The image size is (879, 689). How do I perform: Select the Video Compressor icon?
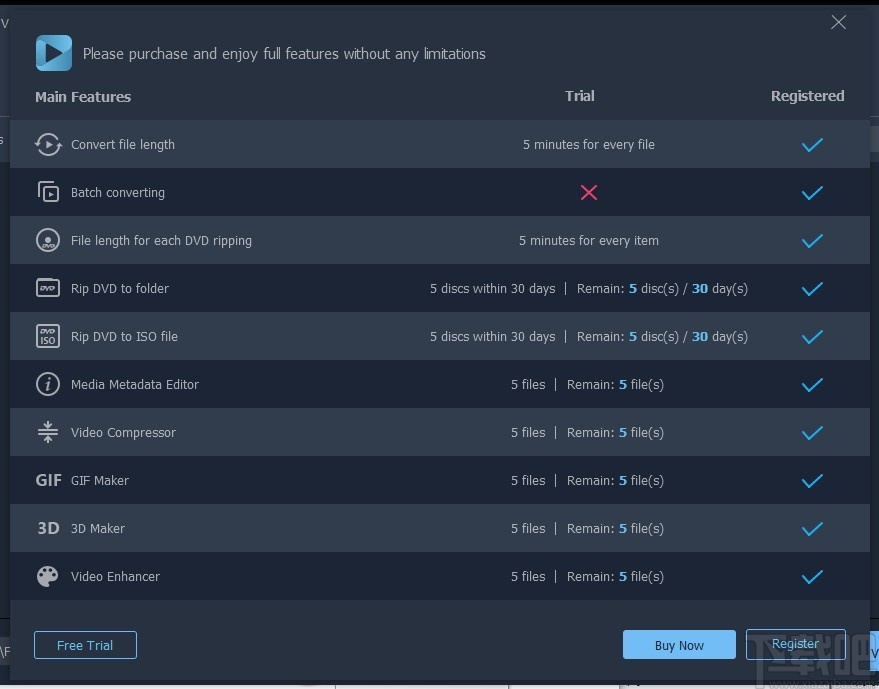point(48,432)
